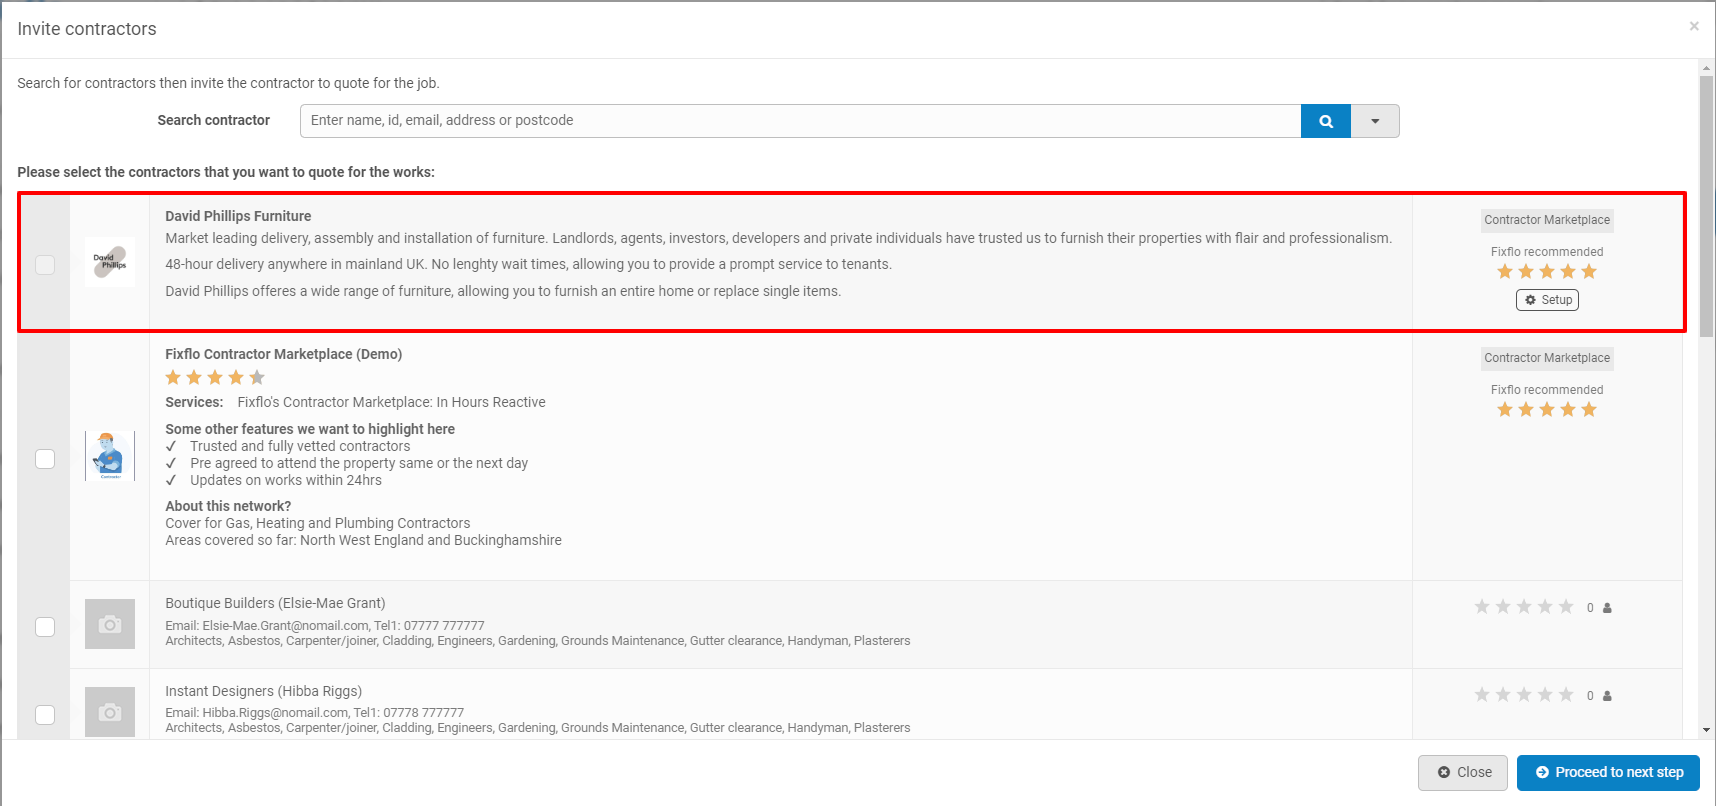
Task: Open the search options dropdown arrow
Action: pos(1375,121)
